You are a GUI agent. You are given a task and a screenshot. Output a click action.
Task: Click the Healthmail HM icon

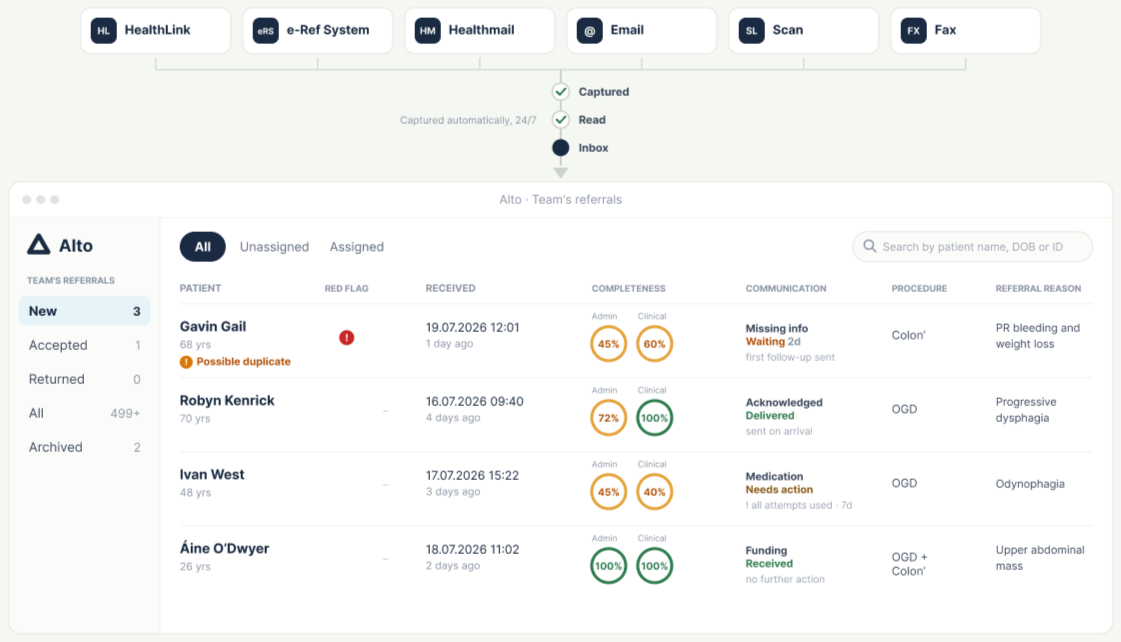[x=428, y=31]
